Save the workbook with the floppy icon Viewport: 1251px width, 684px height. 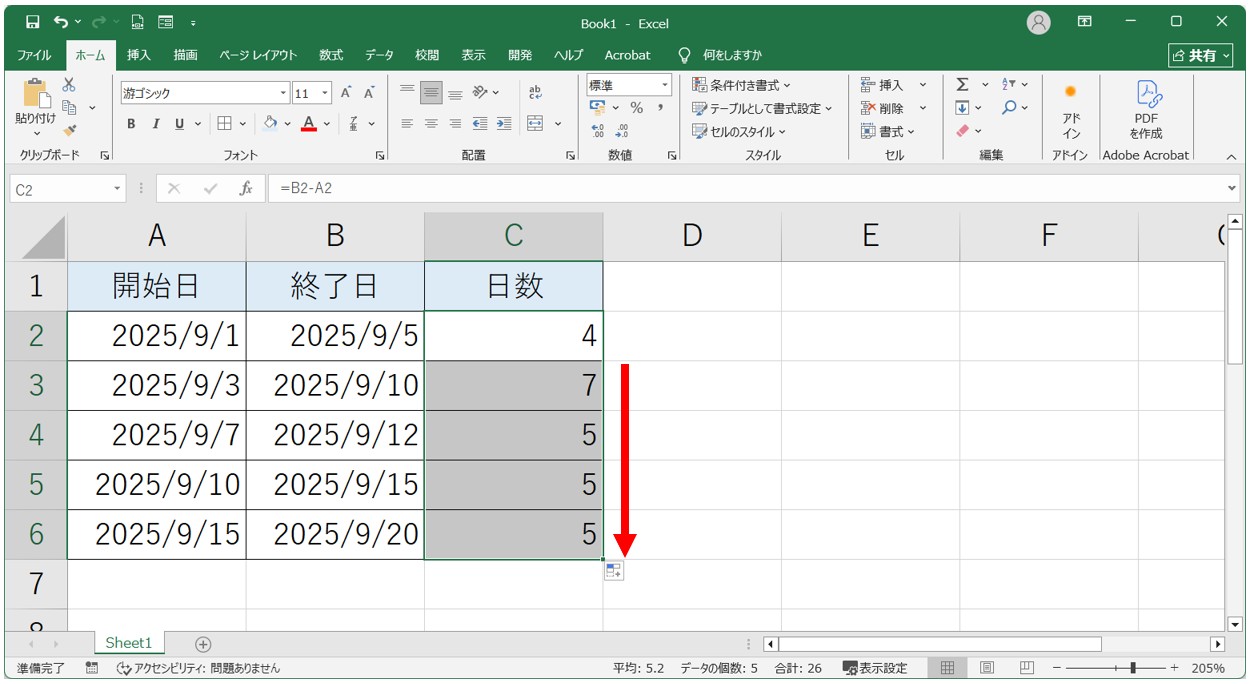tap(32, 22)
